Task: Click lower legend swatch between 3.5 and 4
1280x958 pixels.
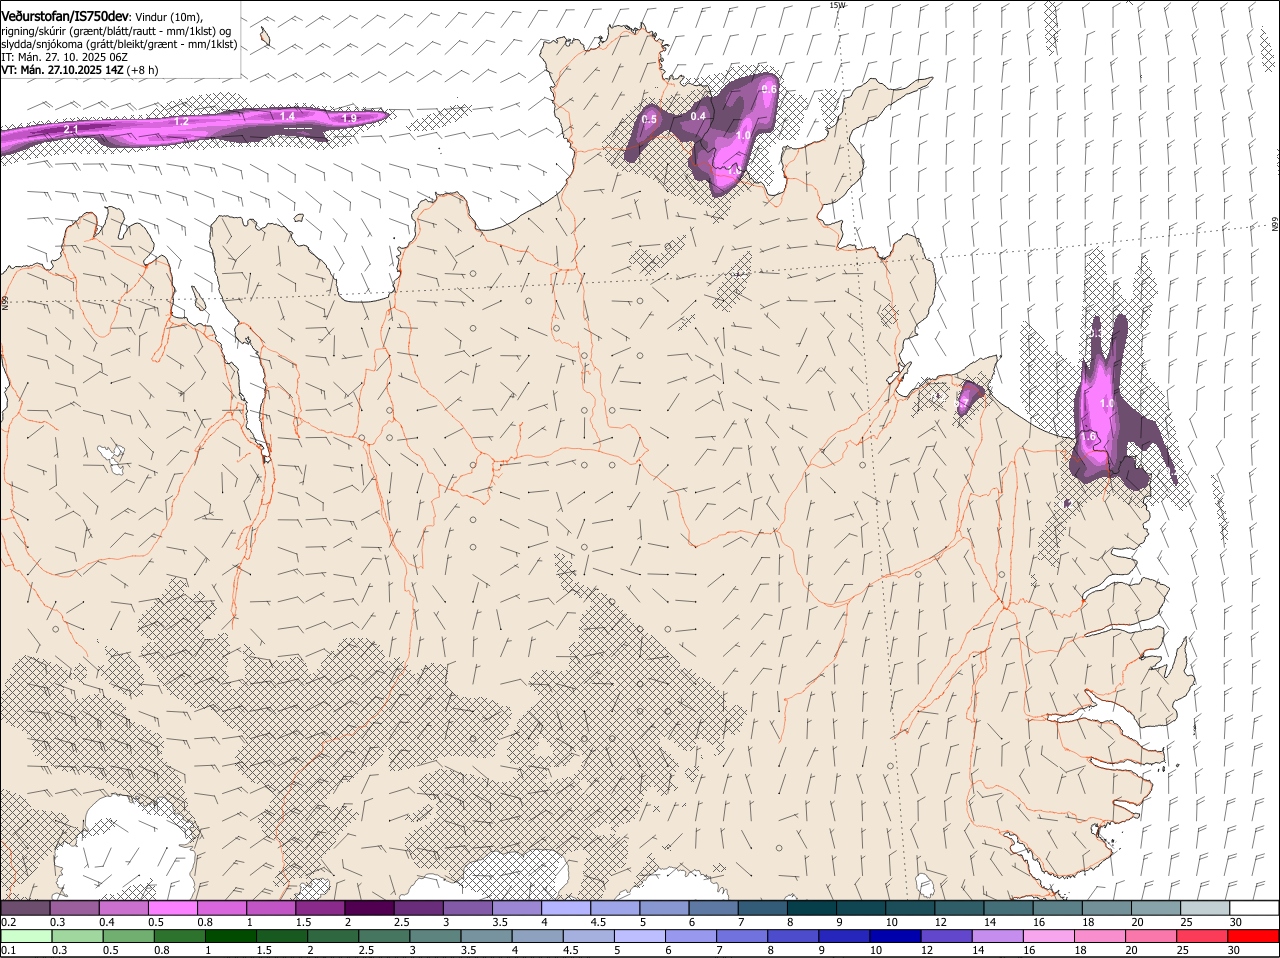Action: [487, 936]
